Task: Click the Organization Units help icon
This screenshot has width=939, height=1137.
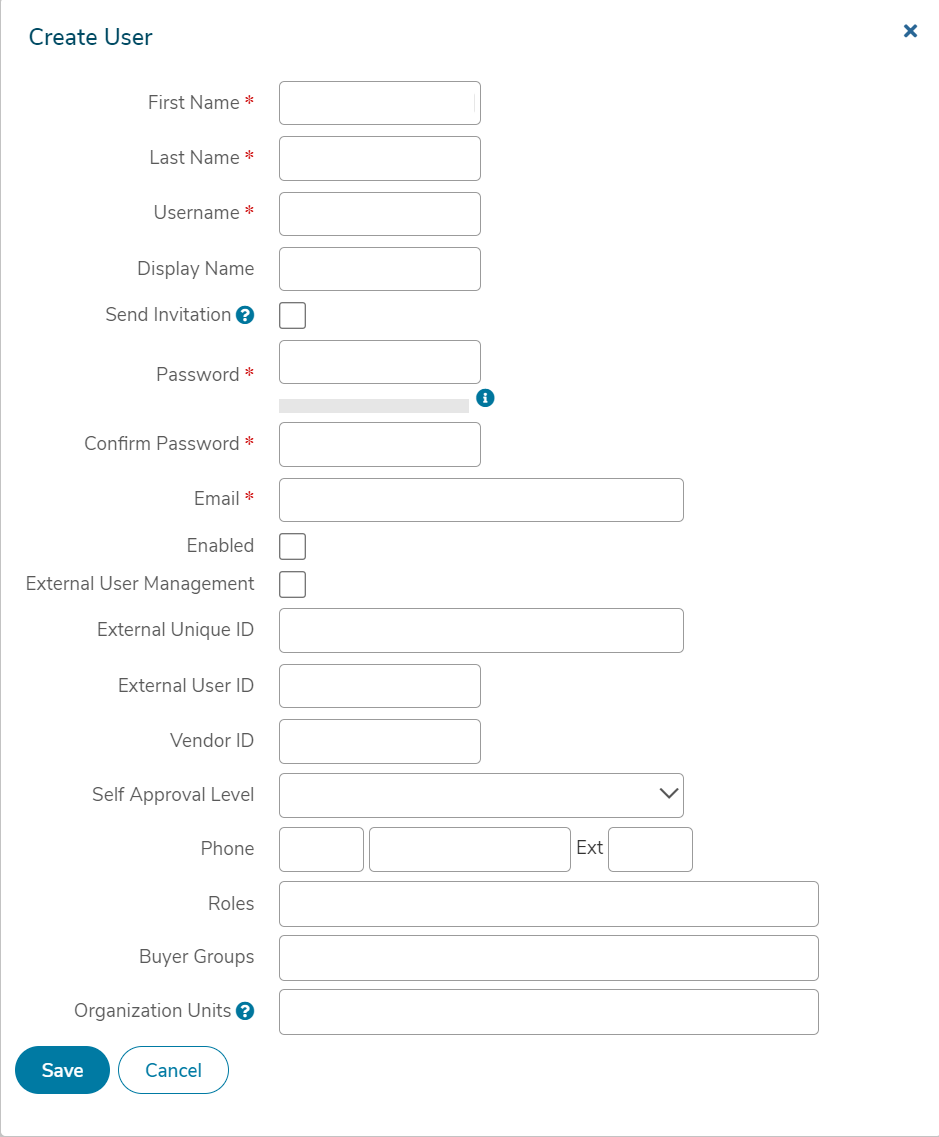Action: click(x=245, y=1011)
